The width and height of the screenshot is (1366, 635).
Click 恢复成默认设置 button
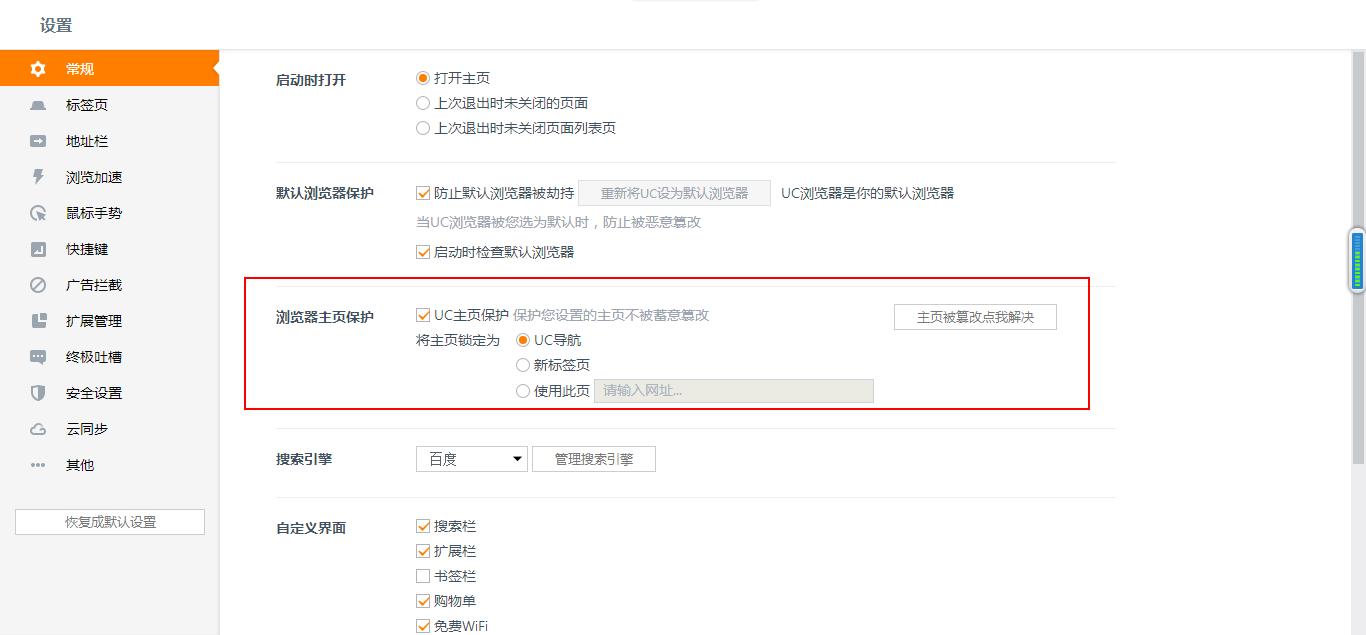110,522
